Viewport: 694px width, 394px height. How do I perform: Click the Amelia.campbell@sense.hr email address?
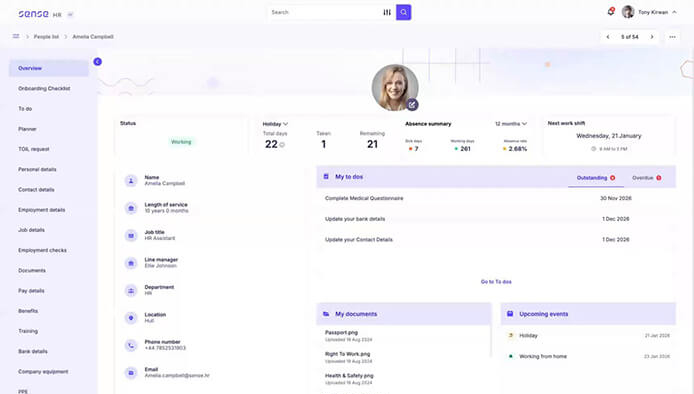click(x=177, y=376)
